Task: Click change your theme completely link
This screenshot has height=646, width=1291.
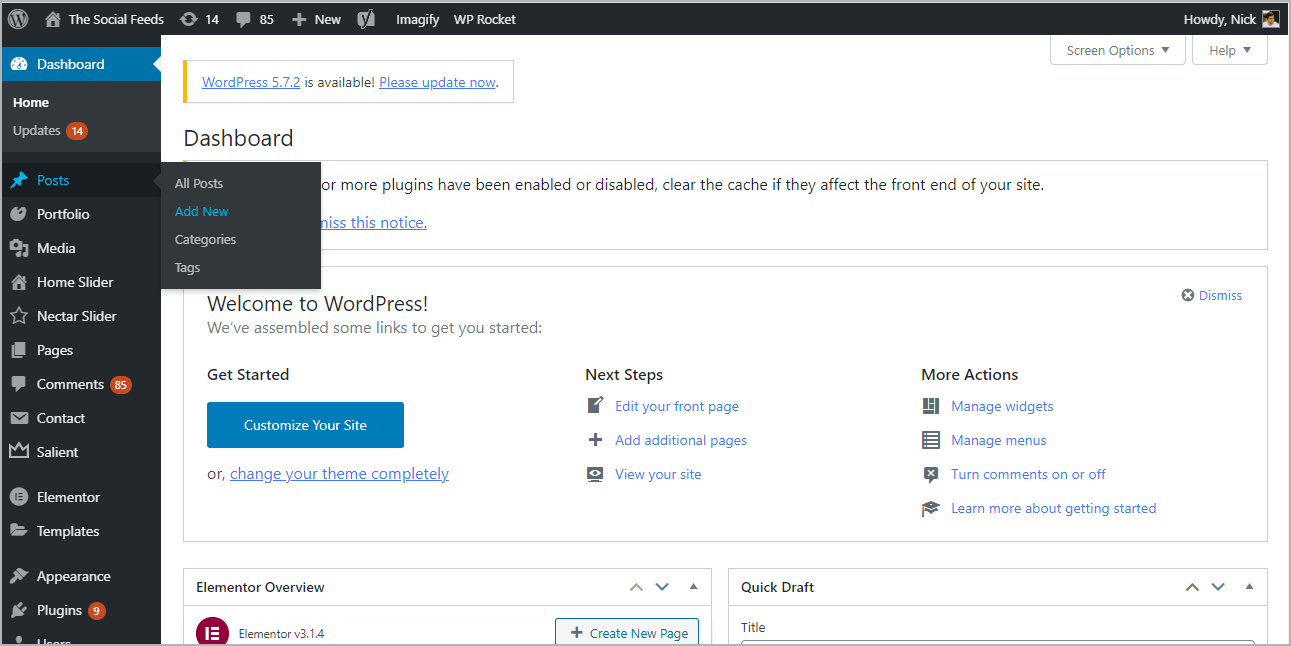Action: (339, 474)
